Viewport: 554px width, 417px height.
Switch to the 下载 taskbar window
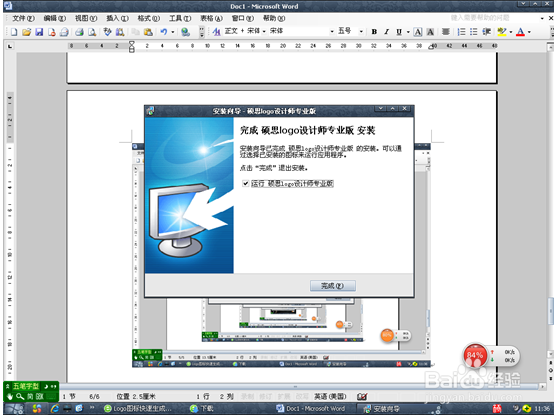(x=202, y=409)
